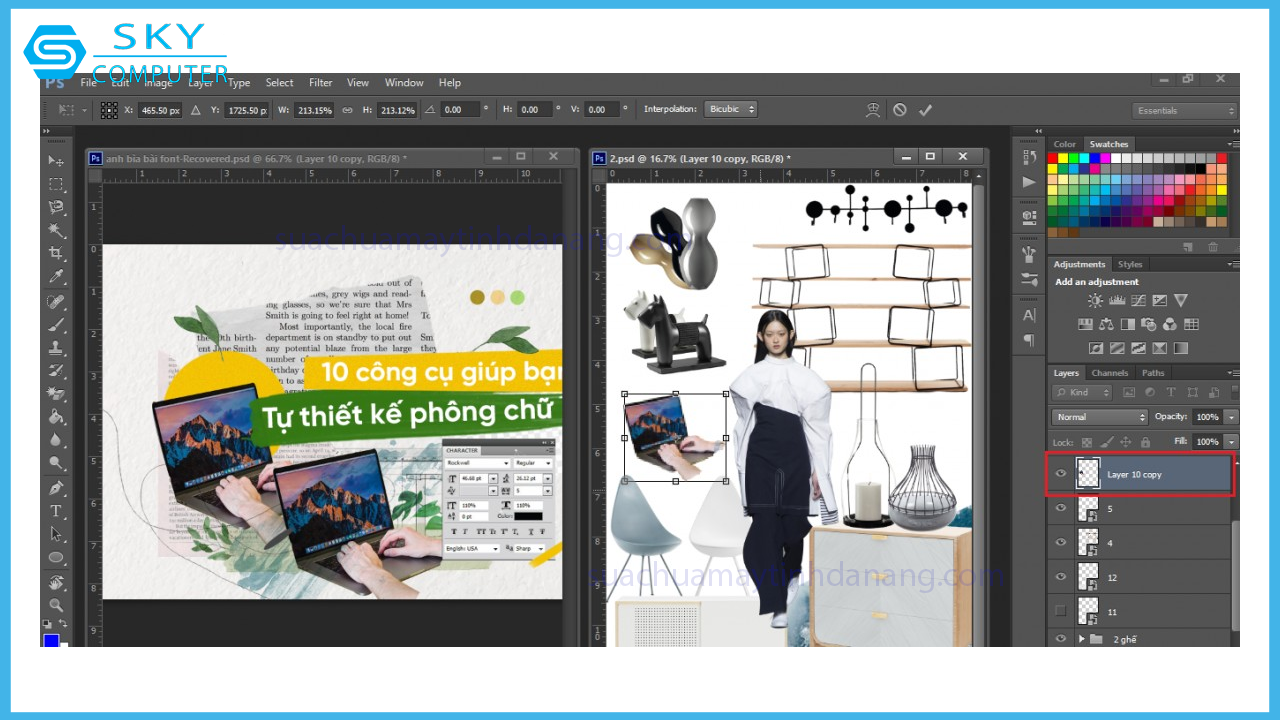Screen dimensions: 1280x720
Task: Choose the Eyedropper tool
Action: [x=56, y=277]
